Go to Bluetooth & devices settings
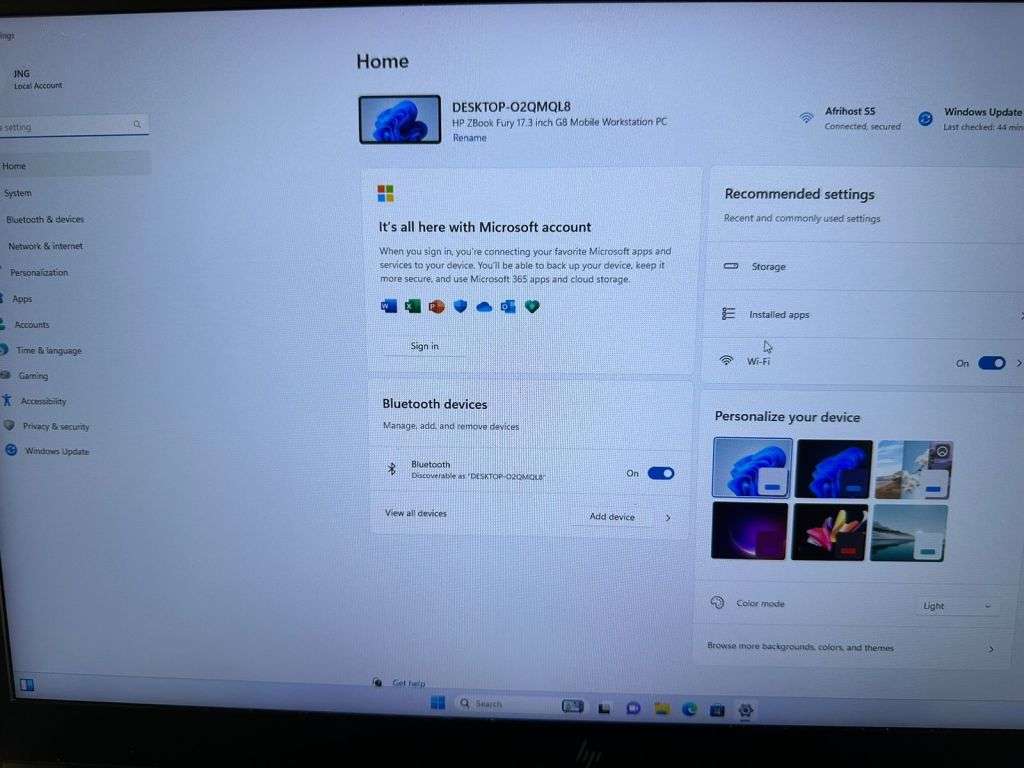Viewport: 1024px width, 768px height. 45,219
